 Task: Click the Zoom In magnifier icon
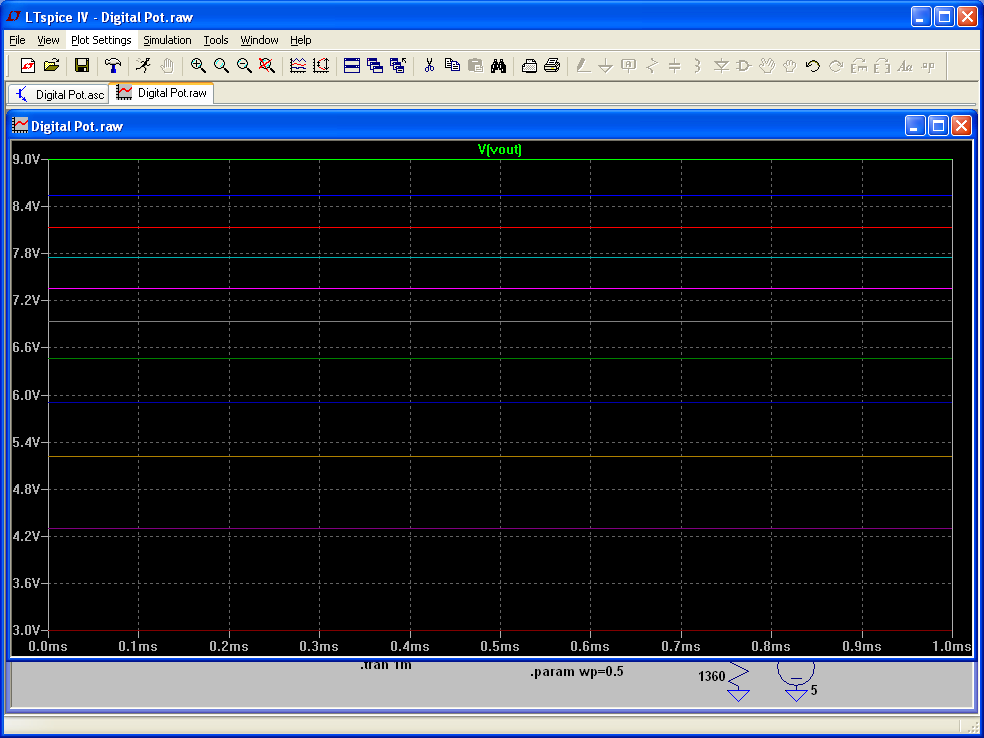tap(198, 65)
